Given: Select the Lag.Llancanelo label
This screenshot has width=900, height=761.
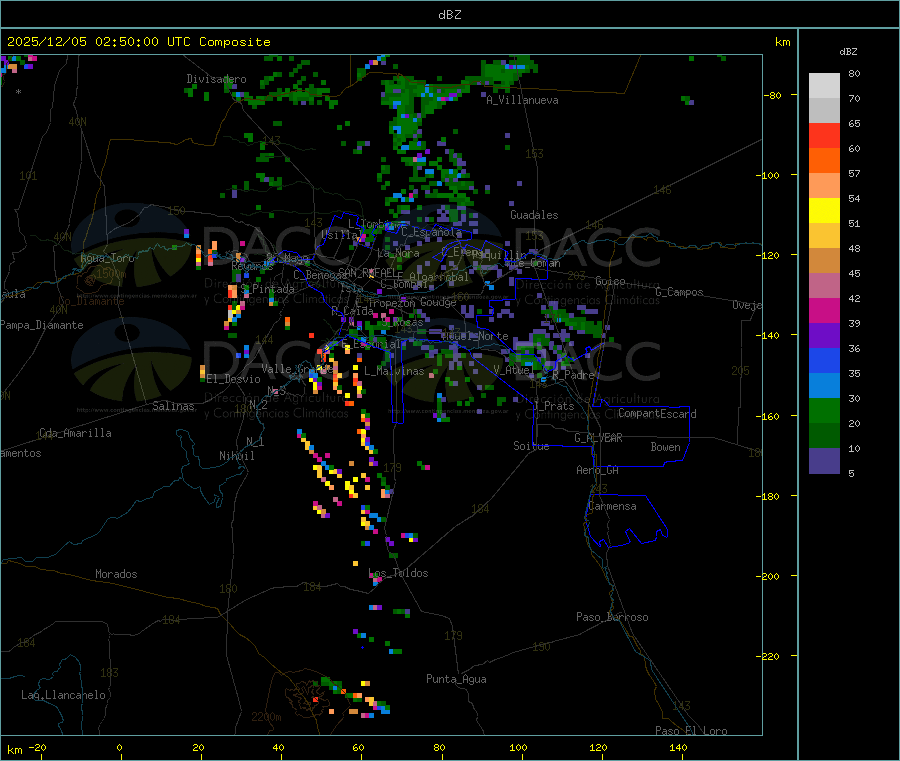Looking at the screenshot, I should tap(63, 695).
